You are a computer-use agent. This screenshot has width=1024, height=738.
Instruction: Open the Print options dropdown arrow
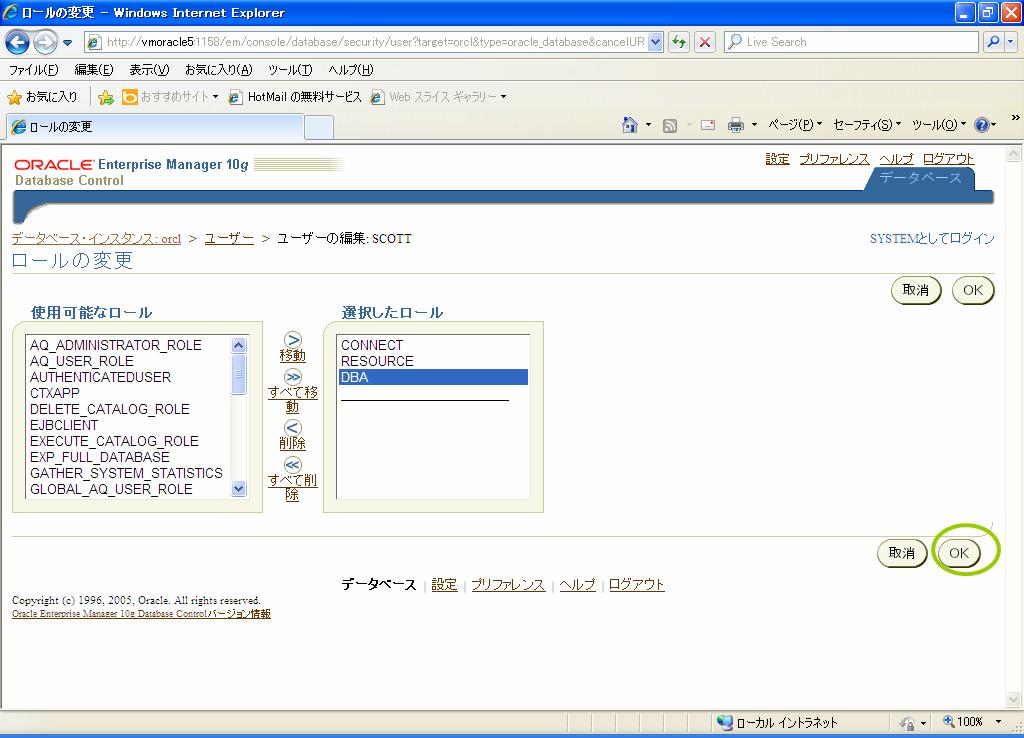[x=754, y=125]
